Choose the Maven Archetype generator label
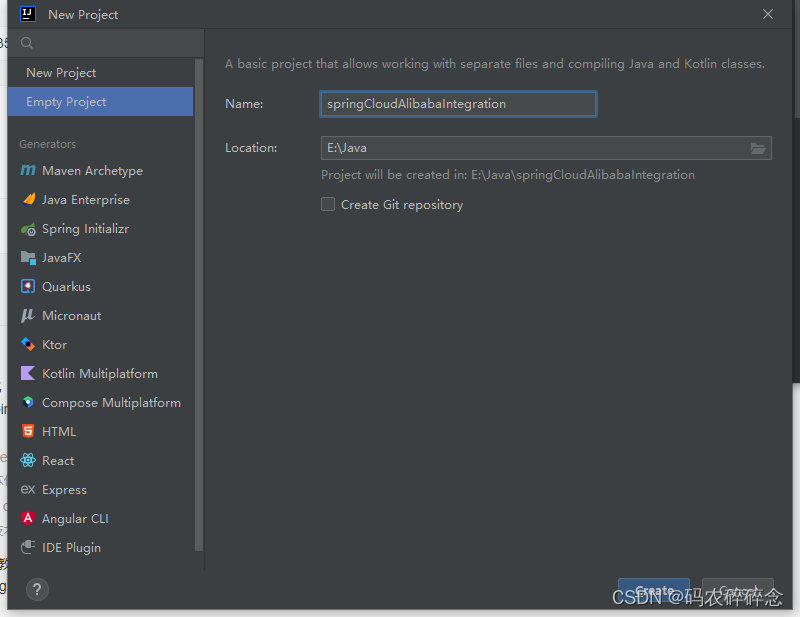The width and height of the screenshot is (800, 617). click(92, 170)
